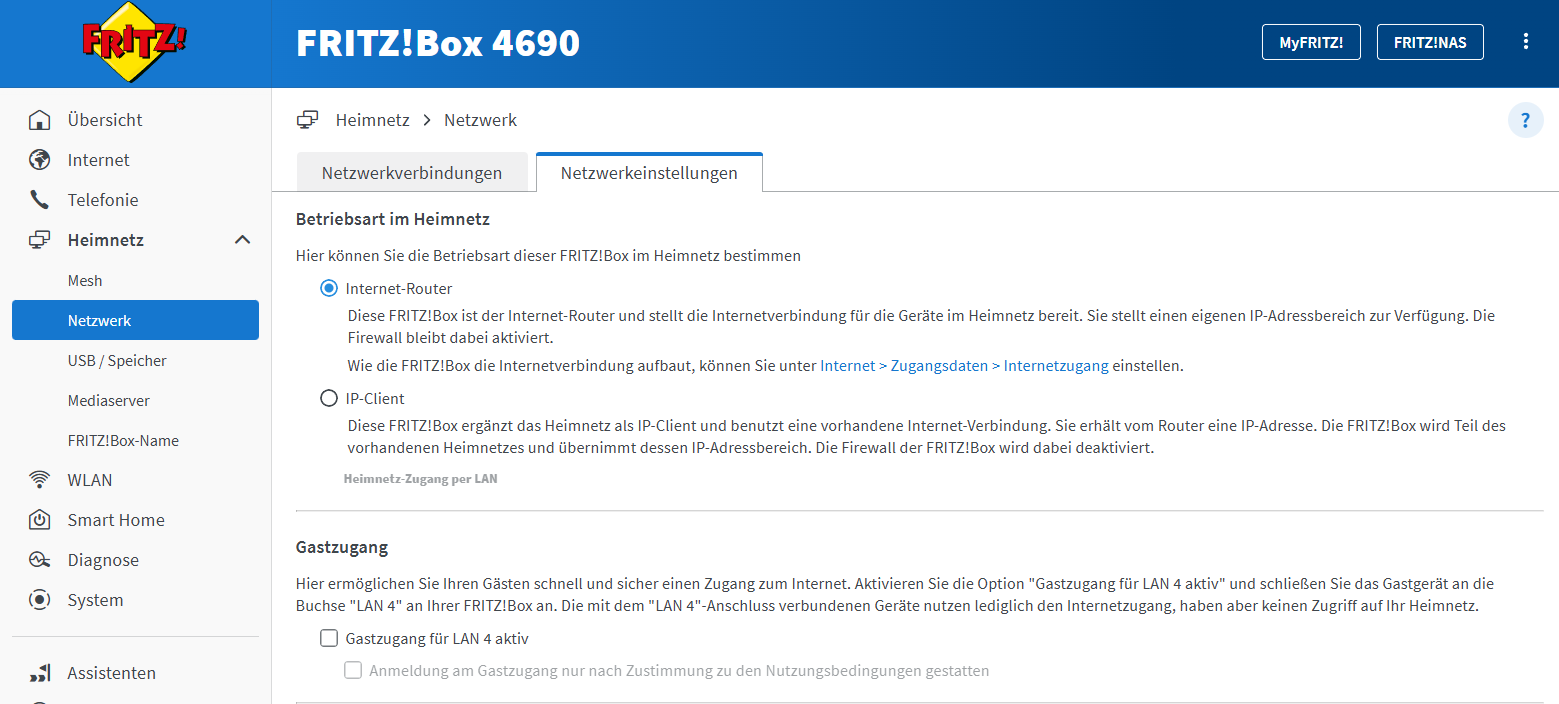Click the Gastzugang section heading
This screenshot has height=704, width=1559.
(342, 547)
